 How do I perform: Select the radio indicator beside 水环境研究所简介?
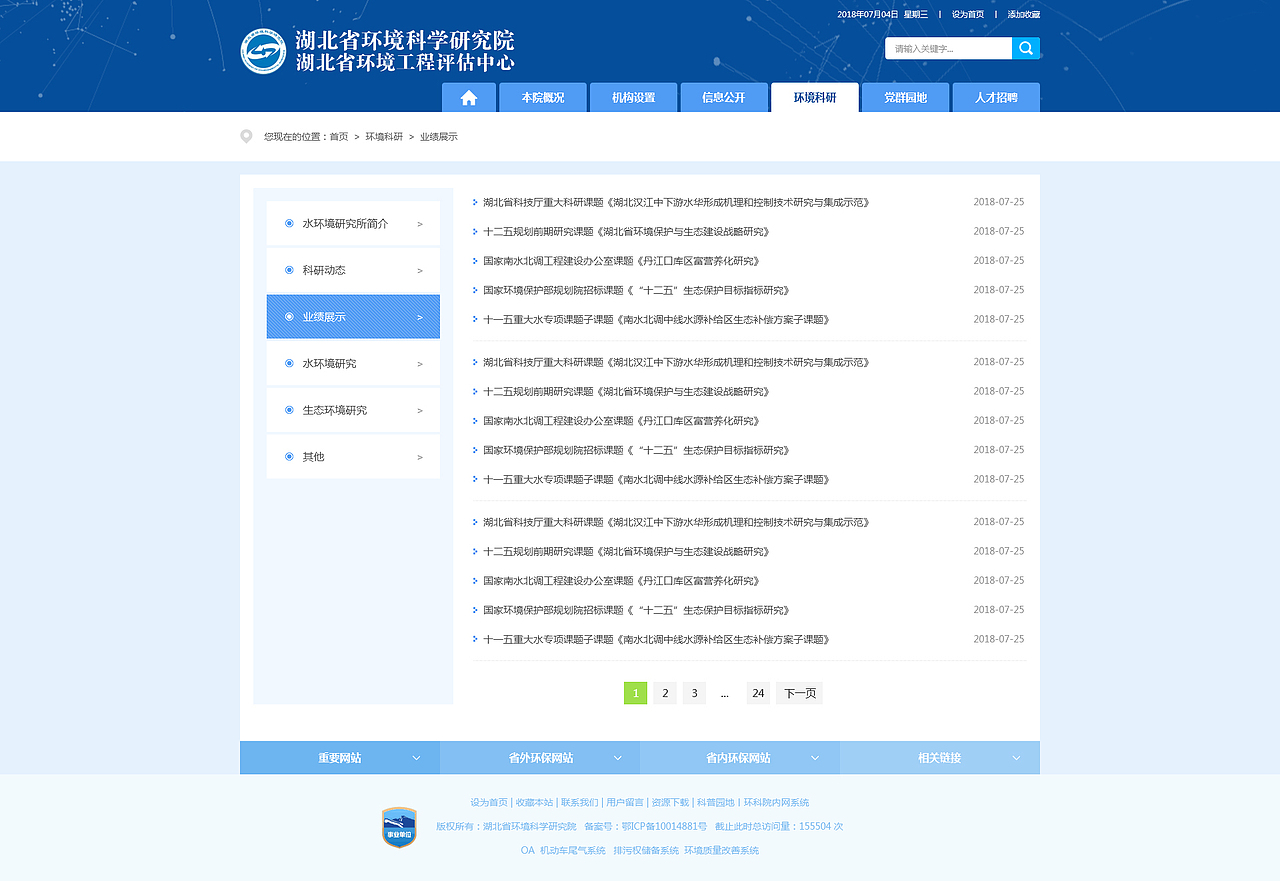click(x=288, y=223)
